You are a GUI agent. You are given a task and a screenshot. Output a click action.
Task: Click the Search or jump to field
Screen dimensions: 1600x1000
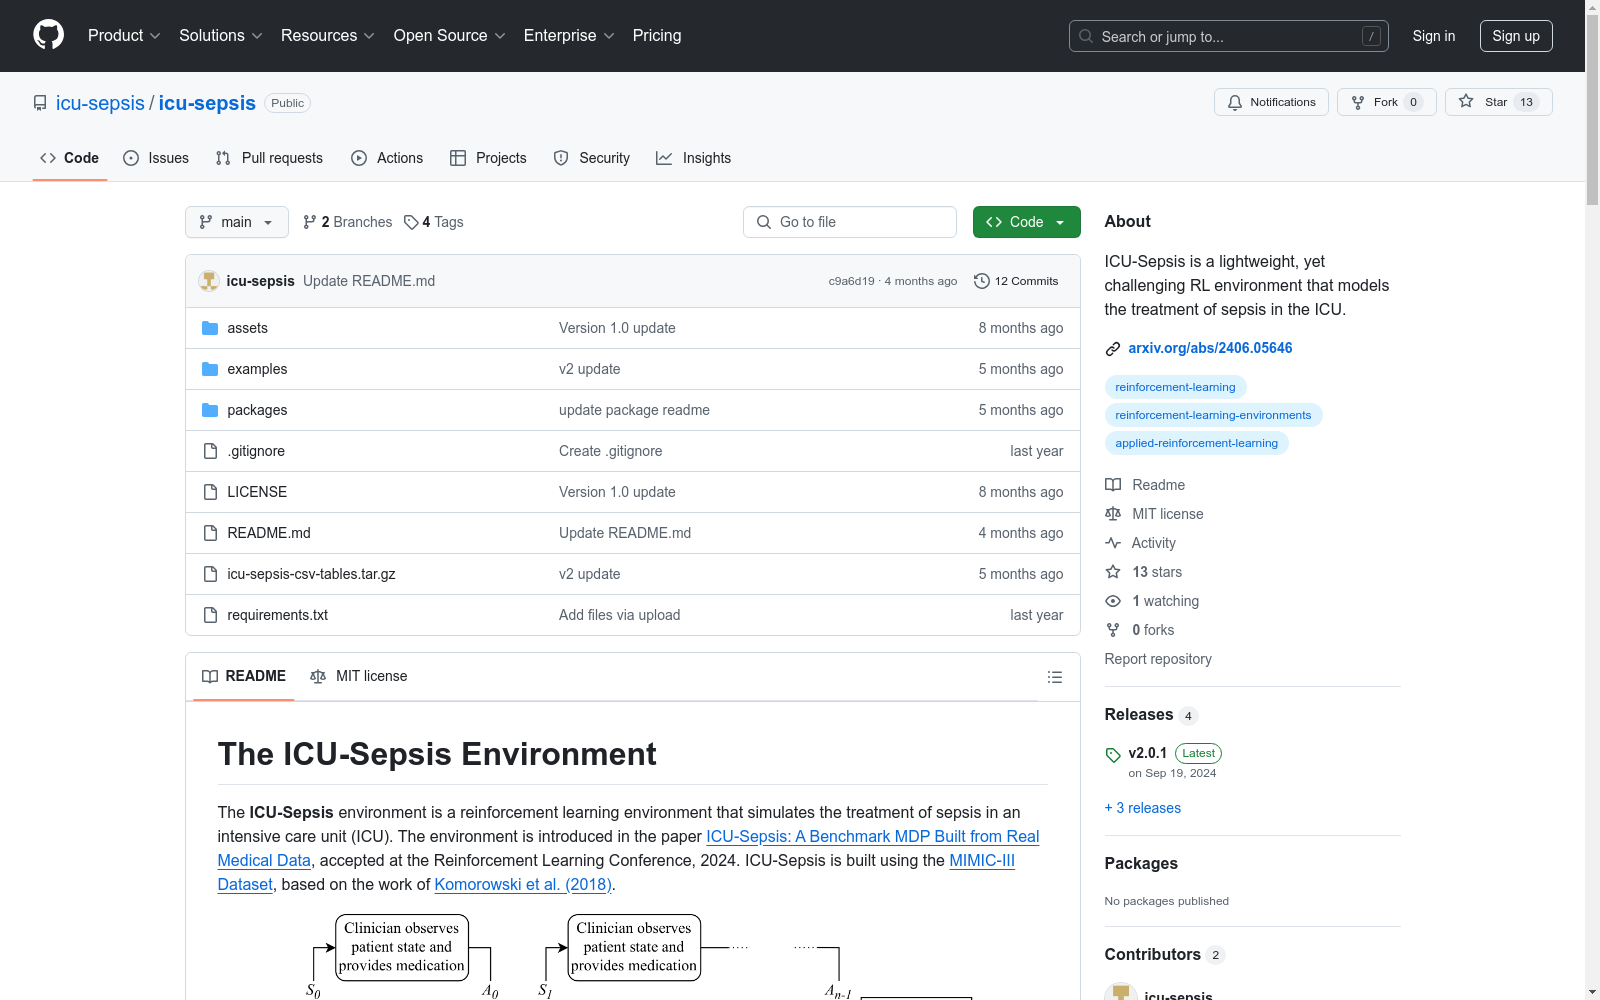click(1229, 36)
